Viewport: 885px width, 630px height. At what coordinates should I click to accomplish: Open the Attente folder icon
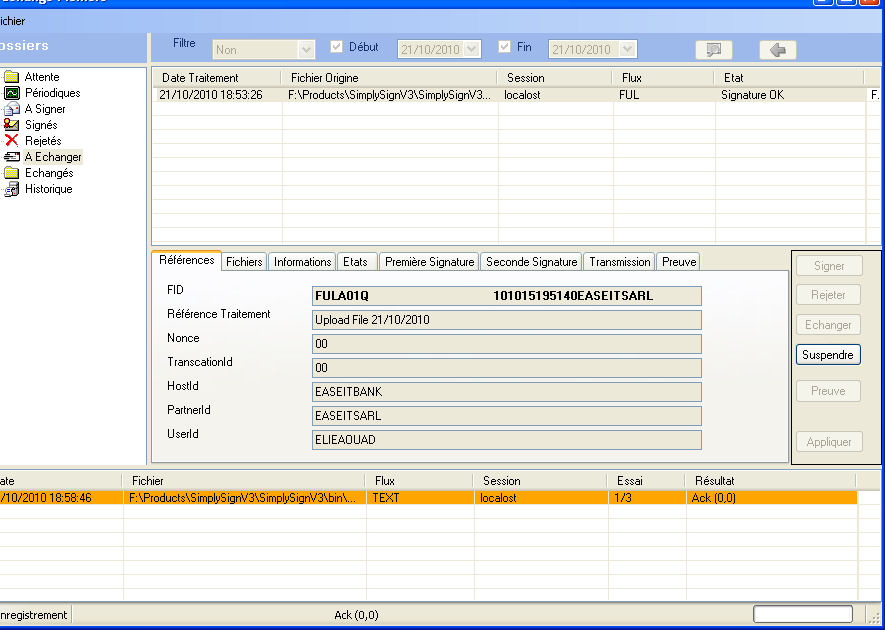[11, 77]
